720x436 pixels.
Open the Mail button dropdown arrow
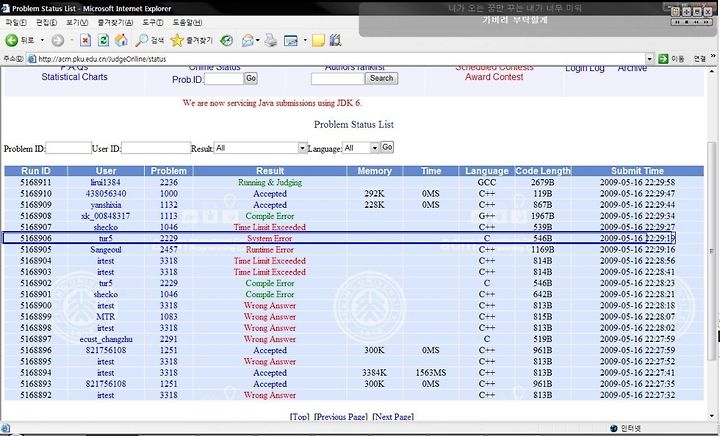click(x=258, y=40)
